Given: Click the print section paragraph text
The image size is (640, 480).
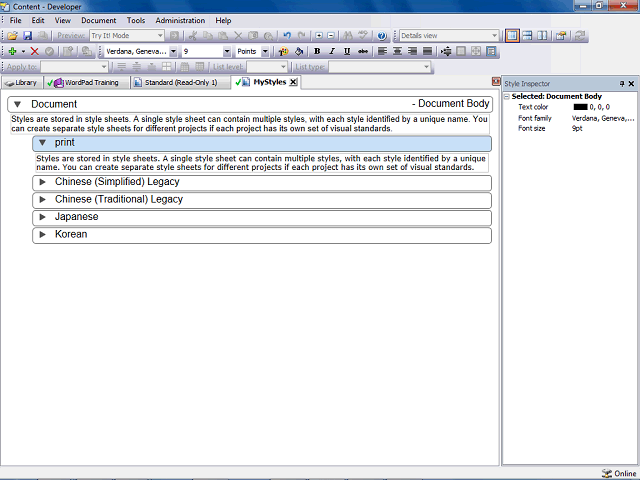Looking at the screenshot, I should (261, 163).
